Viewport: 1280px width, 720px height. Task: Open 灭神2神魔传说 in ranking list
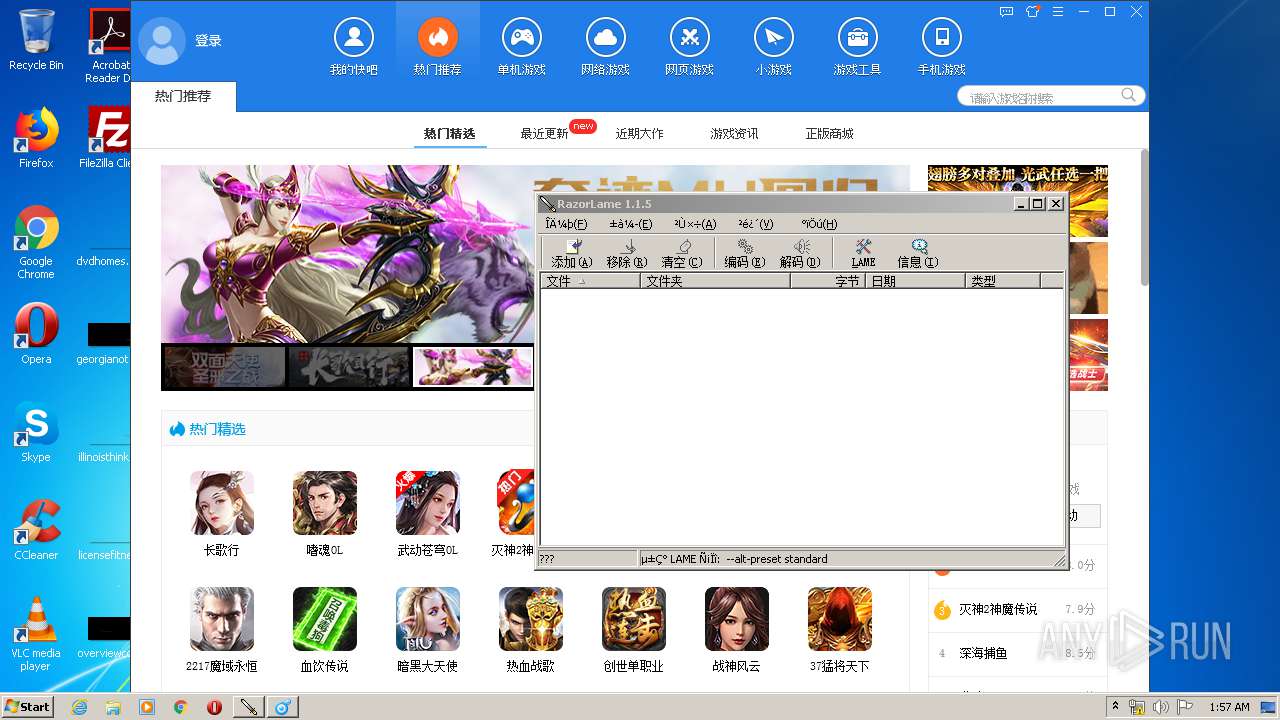pos(998,609)
